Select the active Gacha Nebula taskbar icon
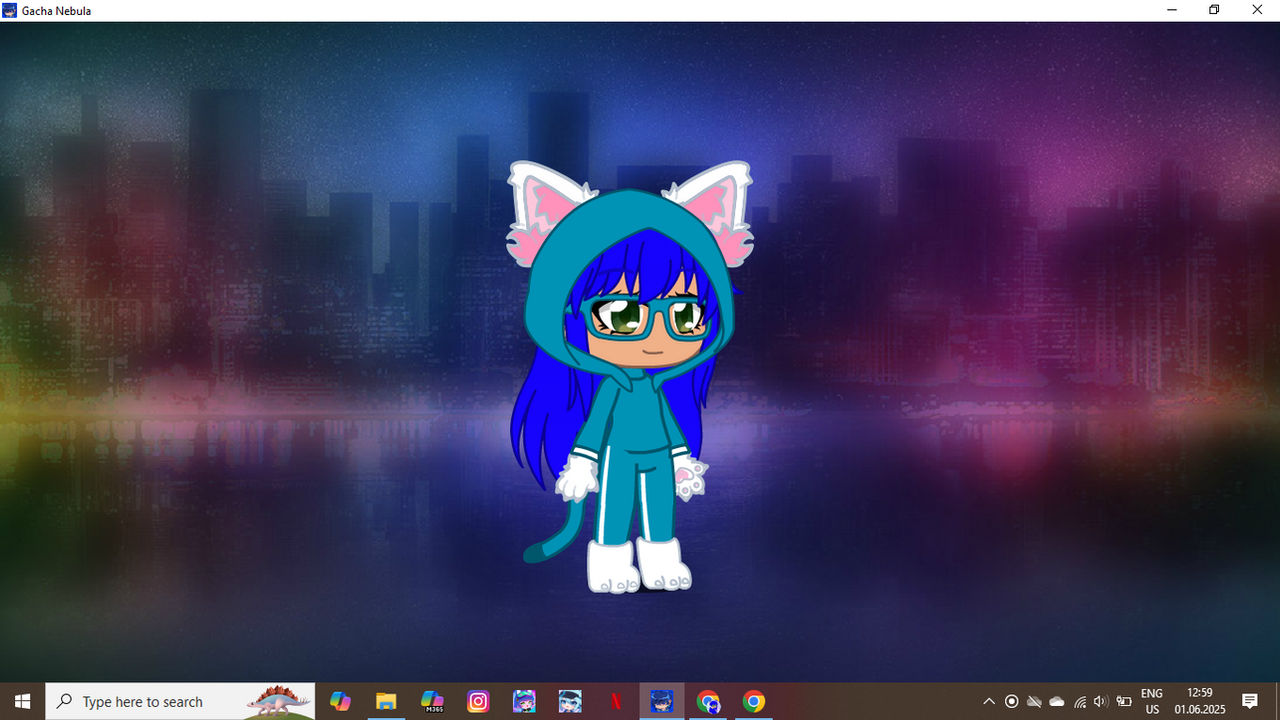1280x720 pixels. [662, 701]
